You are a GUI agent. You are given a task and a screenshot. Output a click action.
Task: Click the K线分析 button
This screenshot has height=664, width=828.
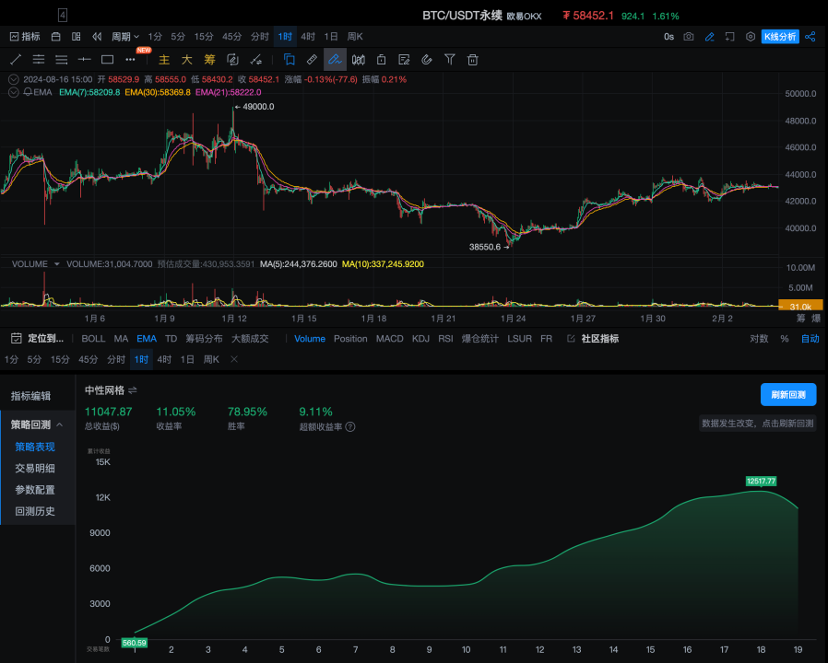pos(780,37)
